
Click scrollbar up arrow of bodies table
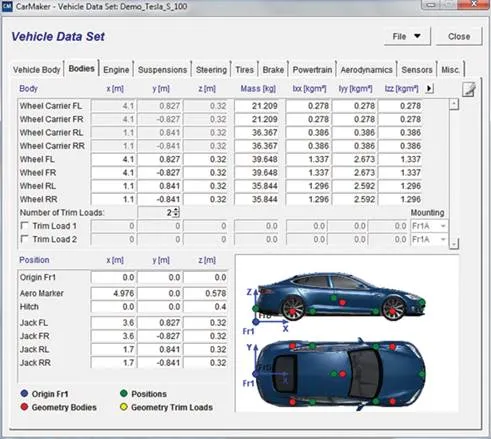pyautogui.click(x=454, y=104)
